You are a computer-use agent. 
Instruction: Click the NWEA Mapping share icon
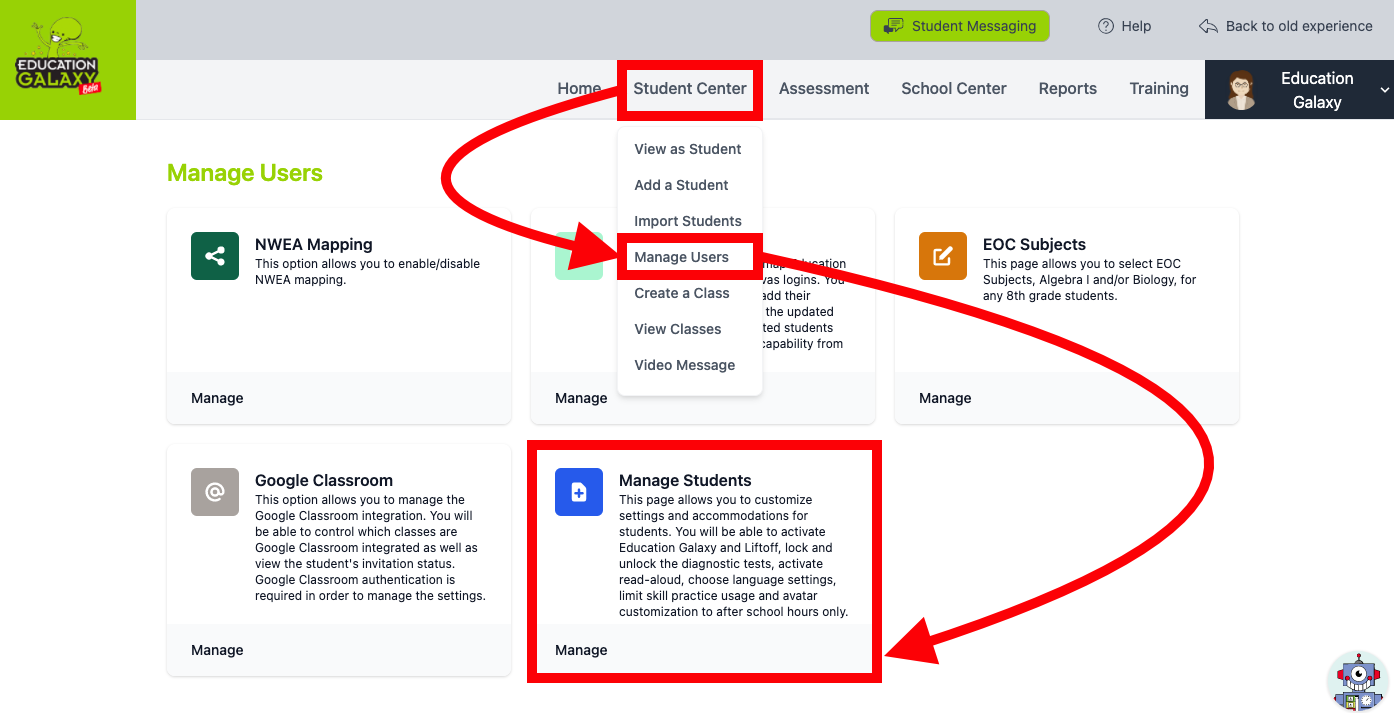coord(215,256)
